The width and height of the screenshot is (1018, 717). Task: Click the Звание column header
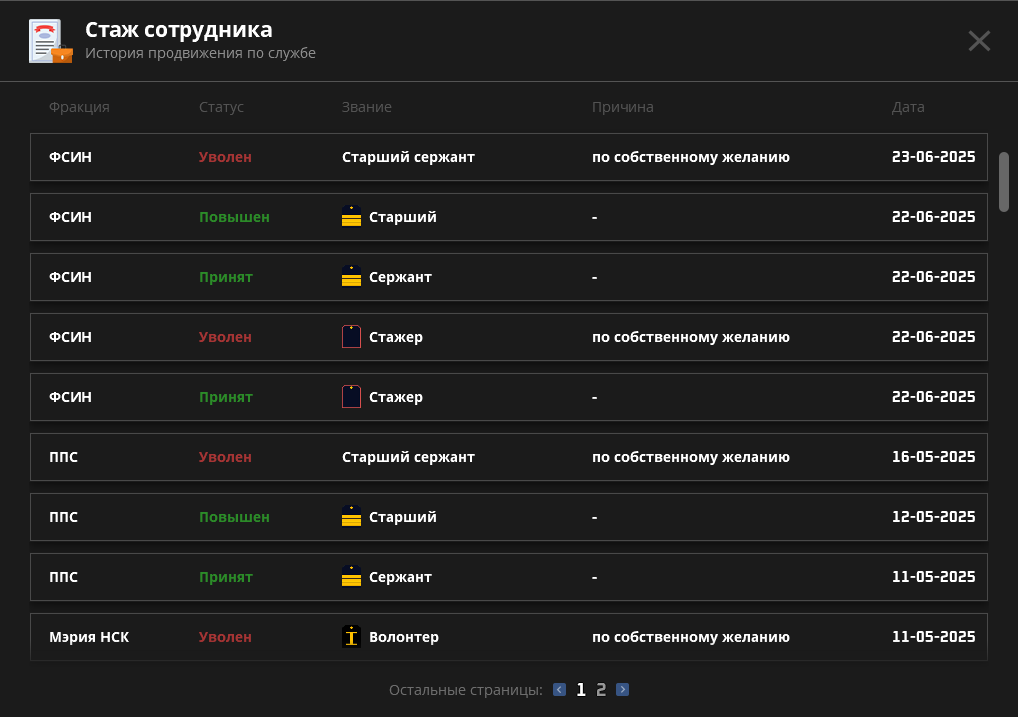tap(366, 107)
